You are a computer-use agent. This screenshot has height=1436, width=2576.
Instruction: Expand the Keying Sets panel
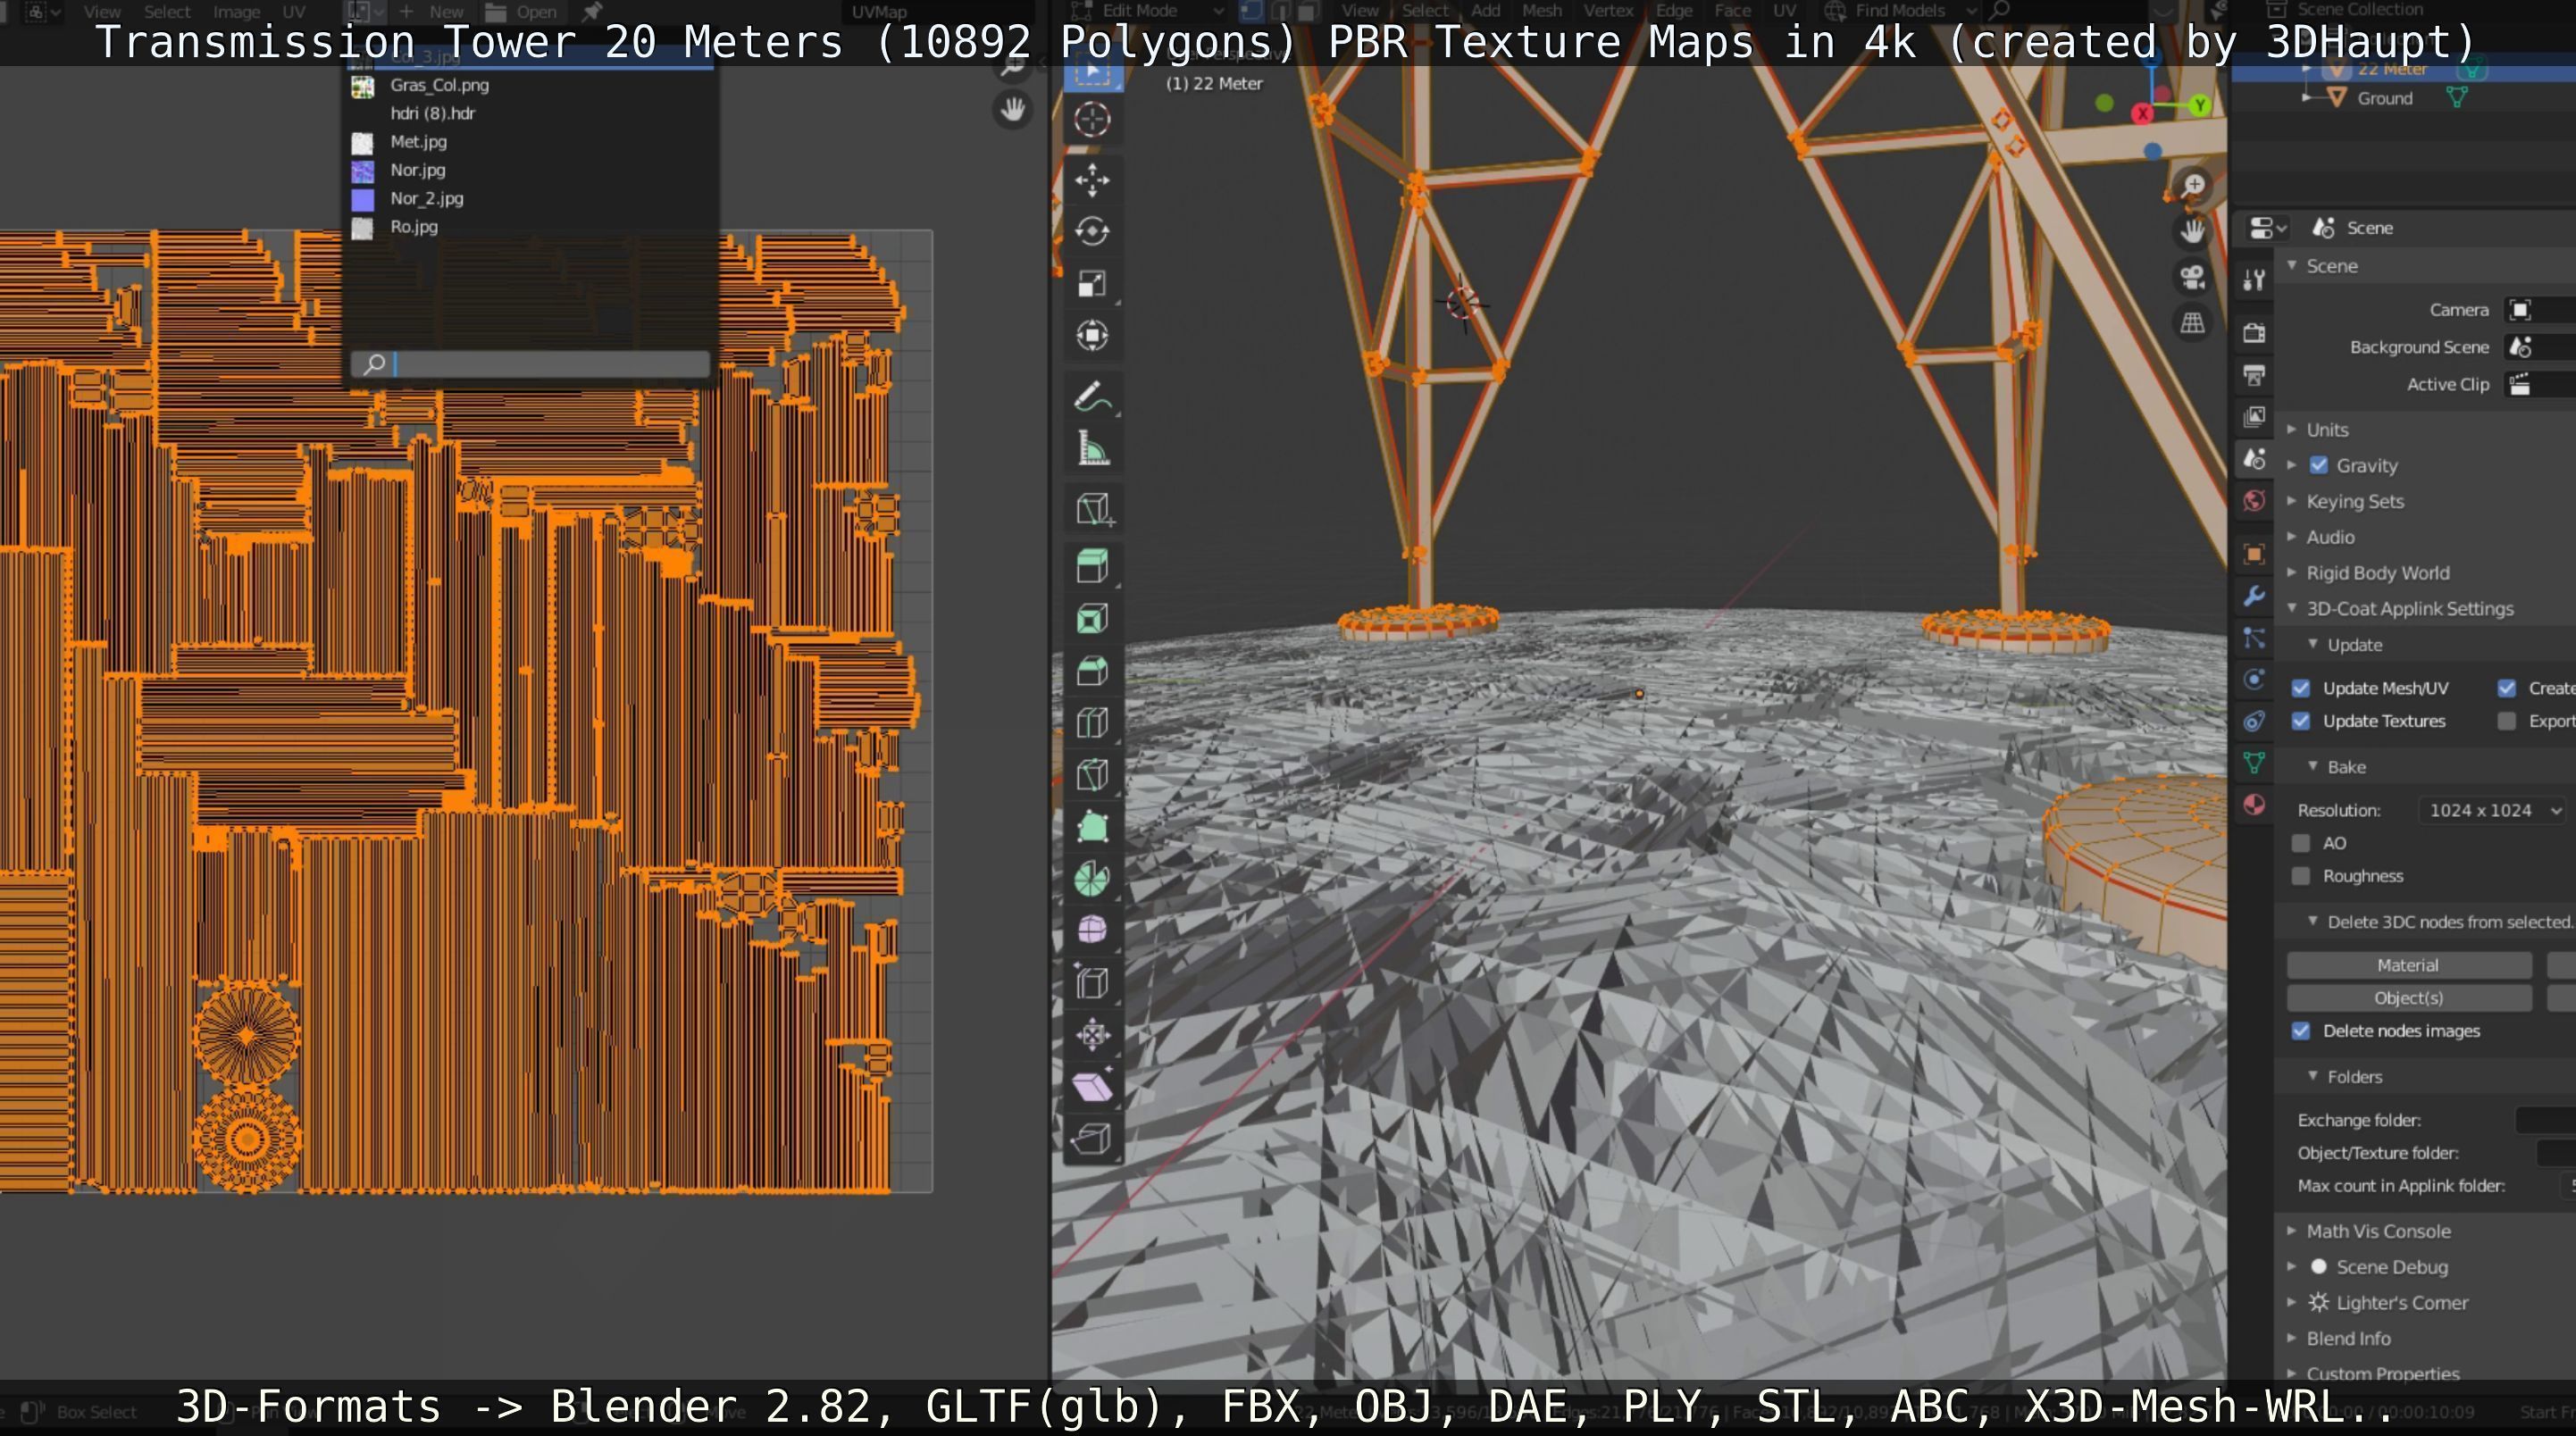2354,501
